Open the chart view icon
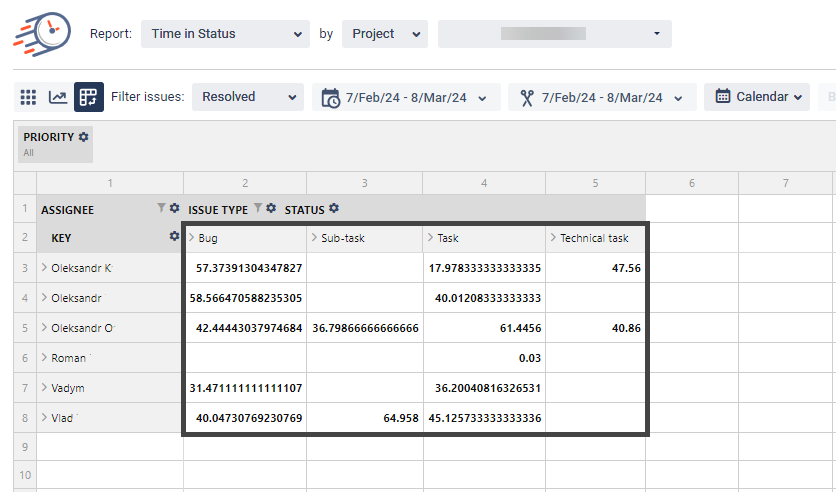The height and width of the screenshot is (492, 836). [x=58, y=97]
